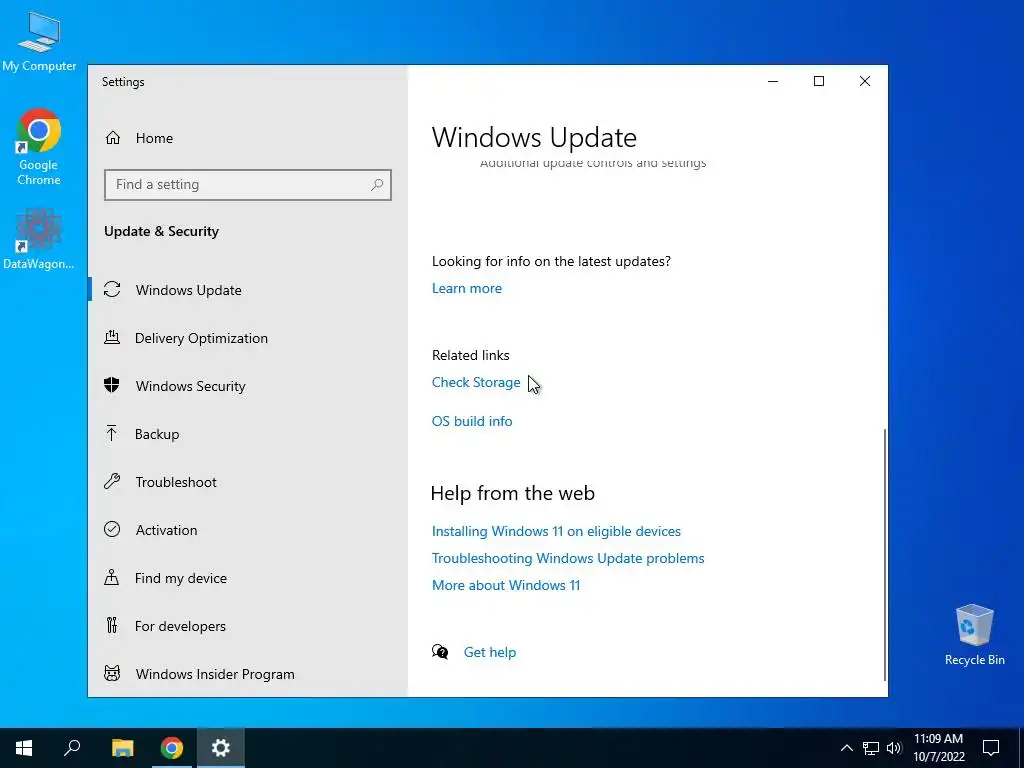Image resolution: width=1024 pixels, height=768 pixels.
Task: Select the Find my device person icon
Action: point(112,577)
